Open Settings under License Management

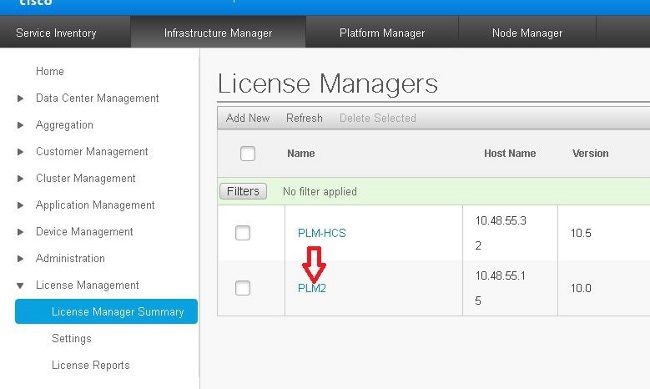tap(72, 338)
